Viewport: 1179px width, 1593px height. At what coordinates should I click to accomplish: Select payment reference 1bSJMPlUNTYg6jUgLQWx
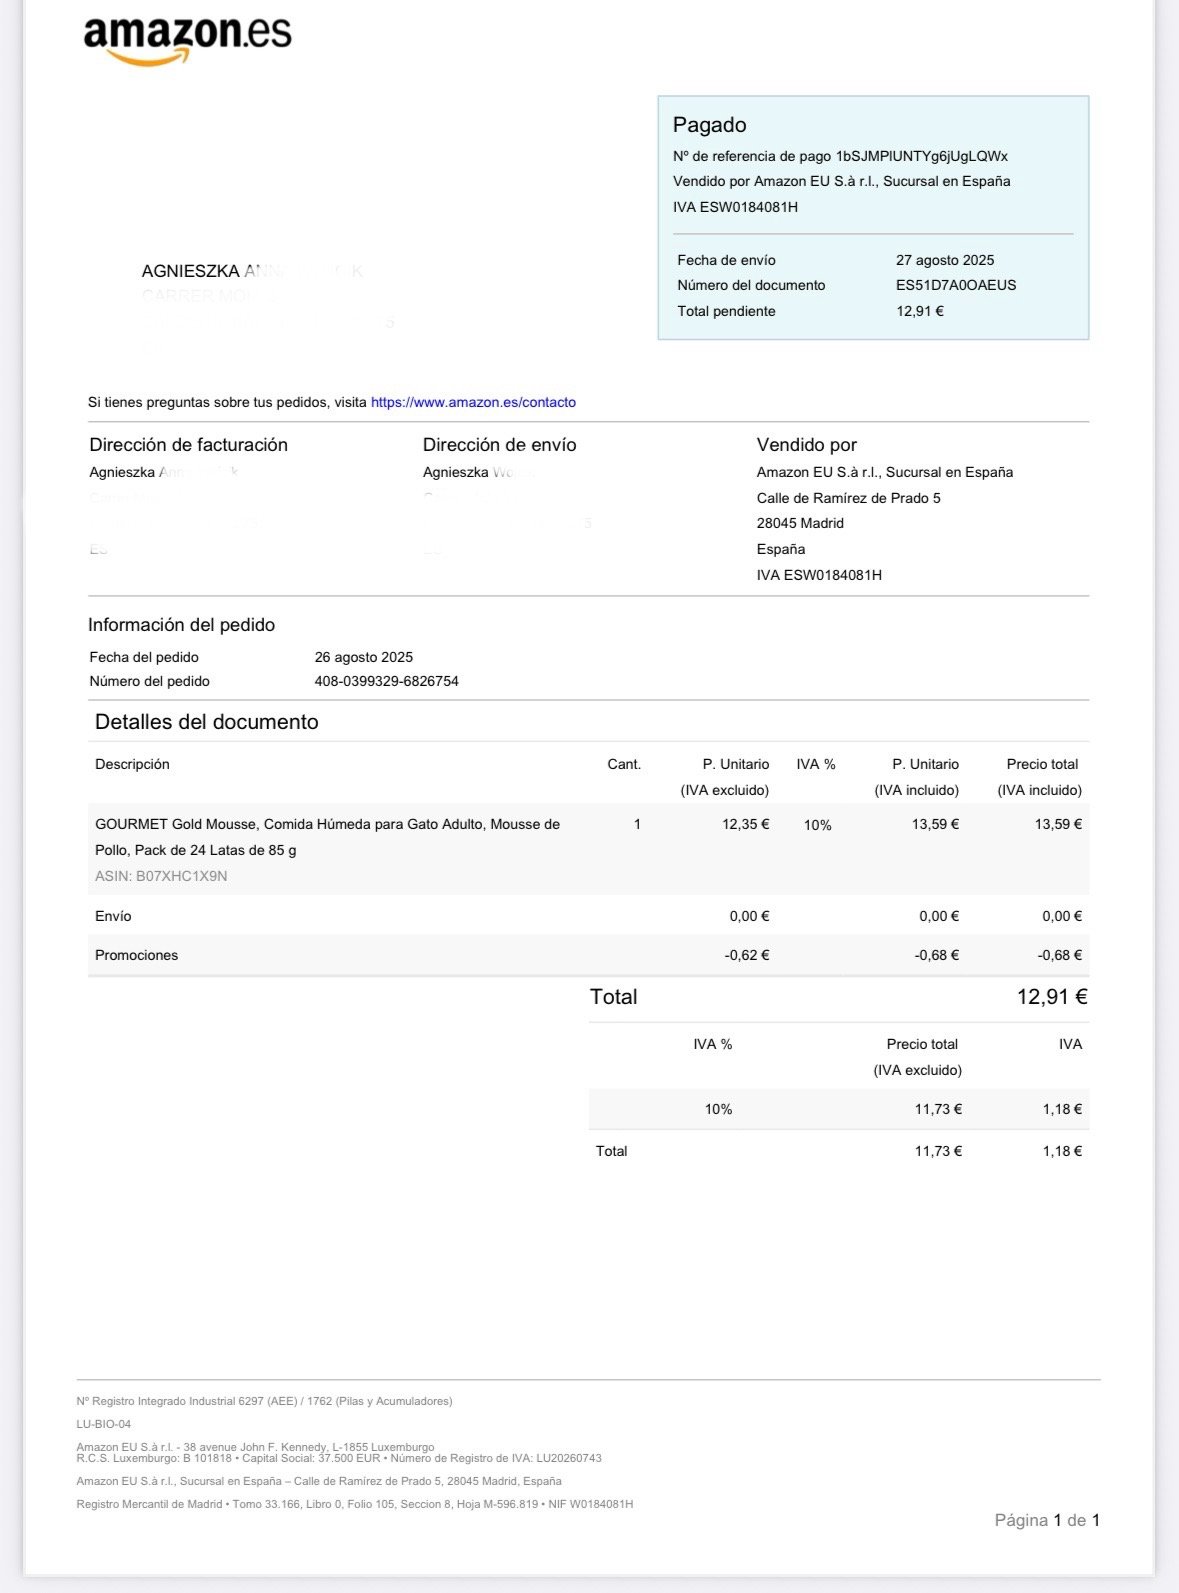pos(922,156)
